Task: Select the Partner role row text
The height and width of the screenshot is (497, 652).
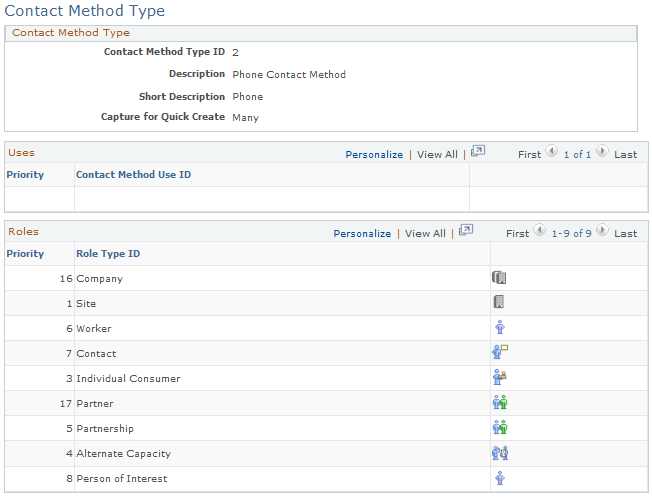Action: (x=95, y=403)
